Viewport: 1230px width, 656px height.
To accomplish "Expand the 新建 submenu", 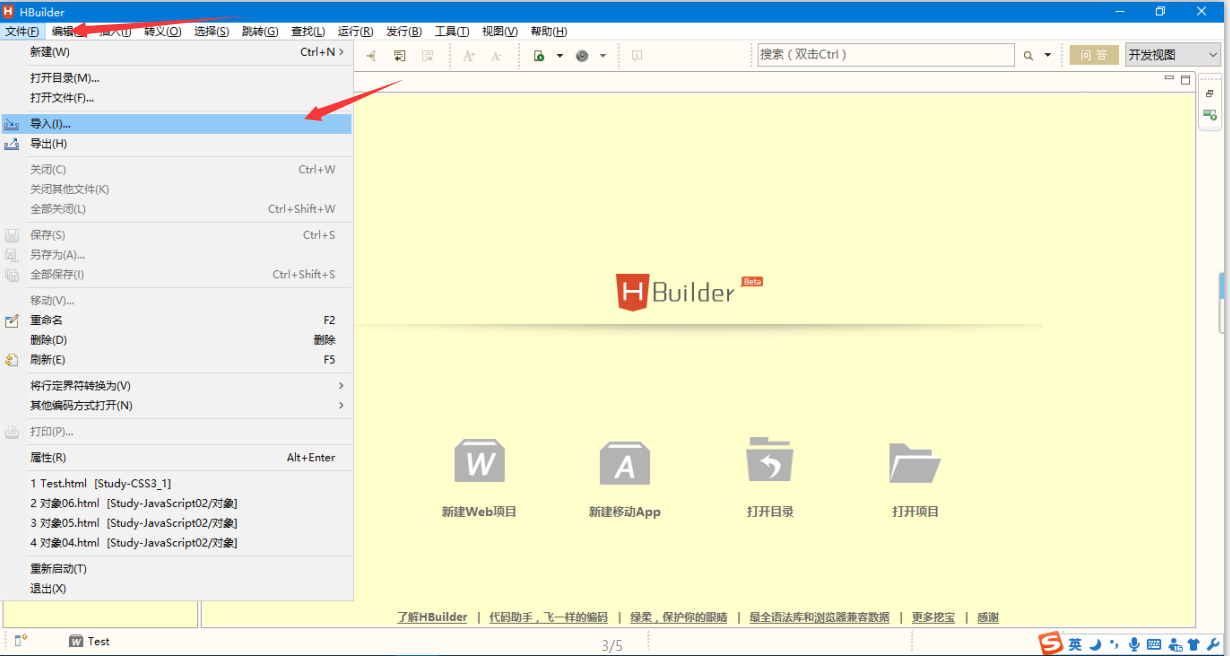I will click(341, 52).
